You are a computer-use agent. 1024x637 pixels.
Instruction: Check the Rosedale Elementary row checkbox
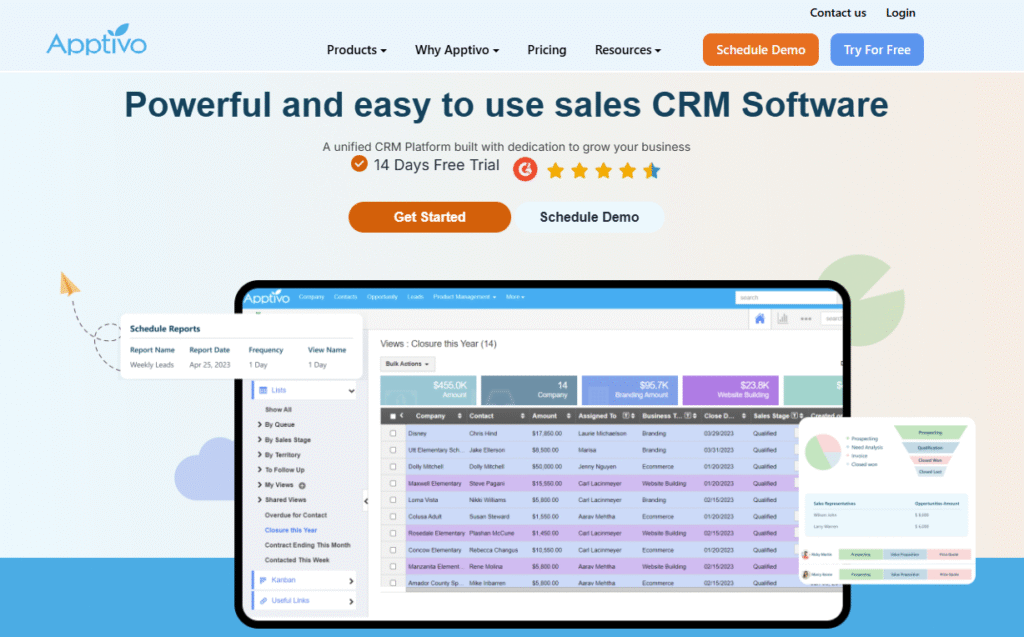coord(392,533)
